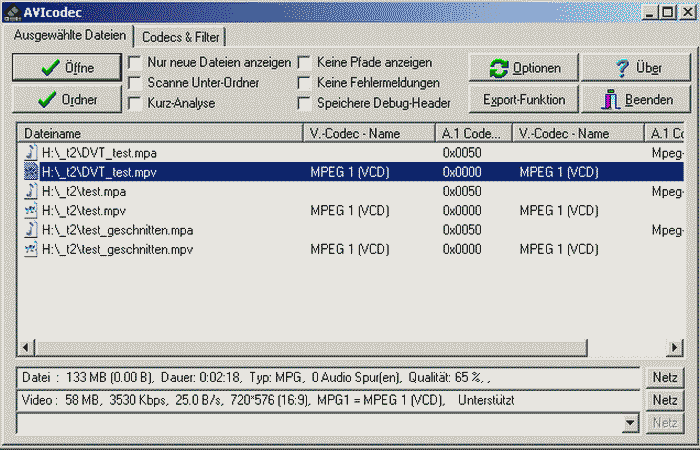
Task: Switch to the 'Codecs & Filter' tab
Action: (x=181, y=36)
